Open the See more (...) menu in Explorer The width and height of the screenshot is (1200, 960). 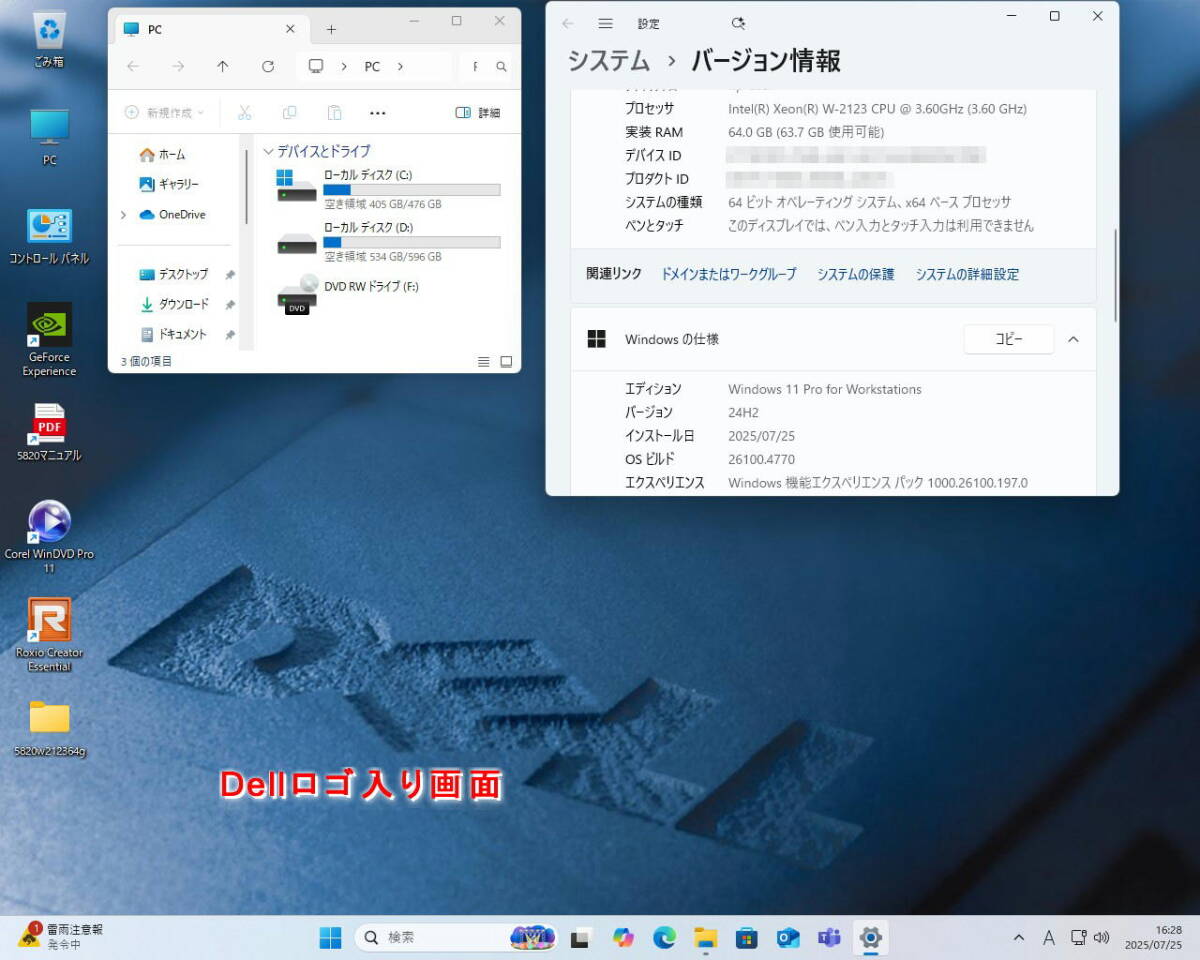click(378, 113)
